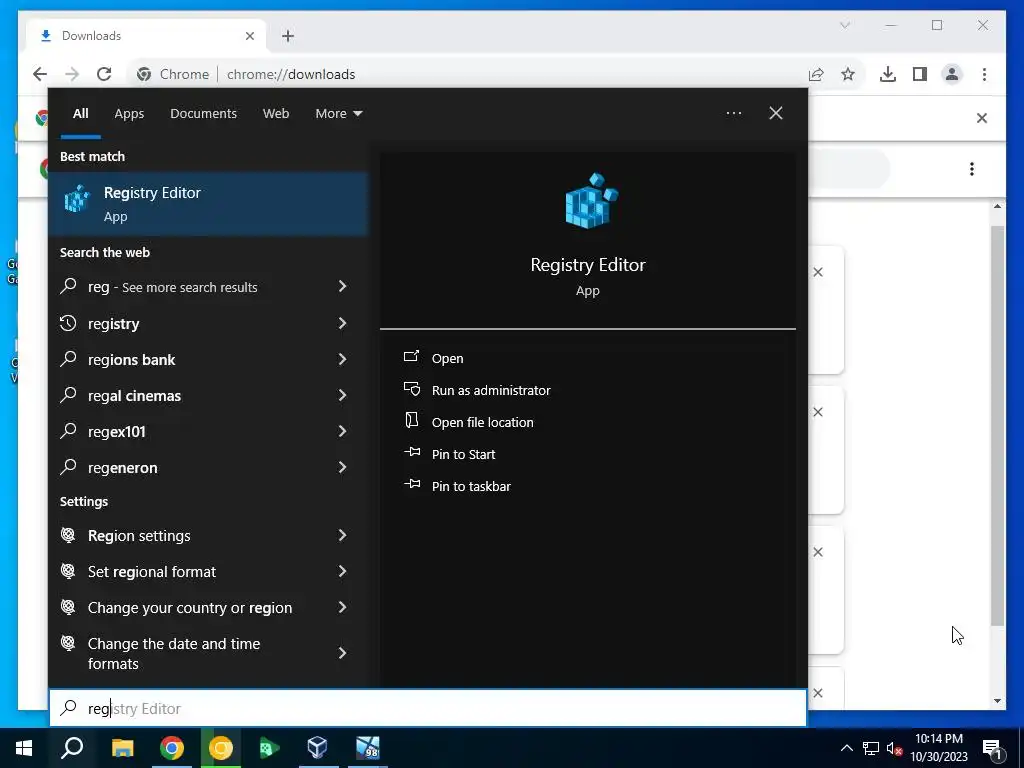Choose Pin to taskbar
This screenshot has height=768, width=1024.
(471, 486)
